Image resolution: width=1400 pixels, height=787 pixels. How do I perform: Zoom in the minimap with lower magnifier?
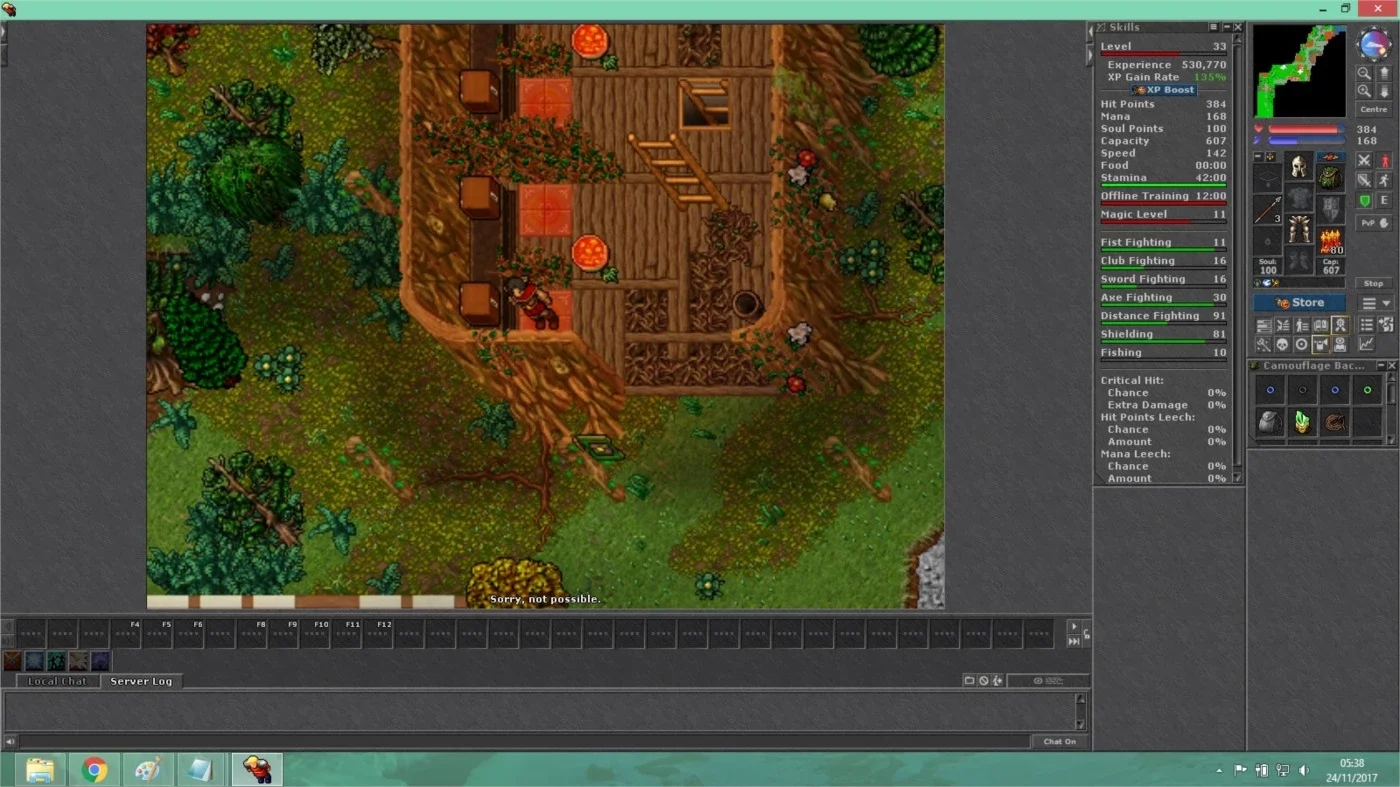(1364, 91)
